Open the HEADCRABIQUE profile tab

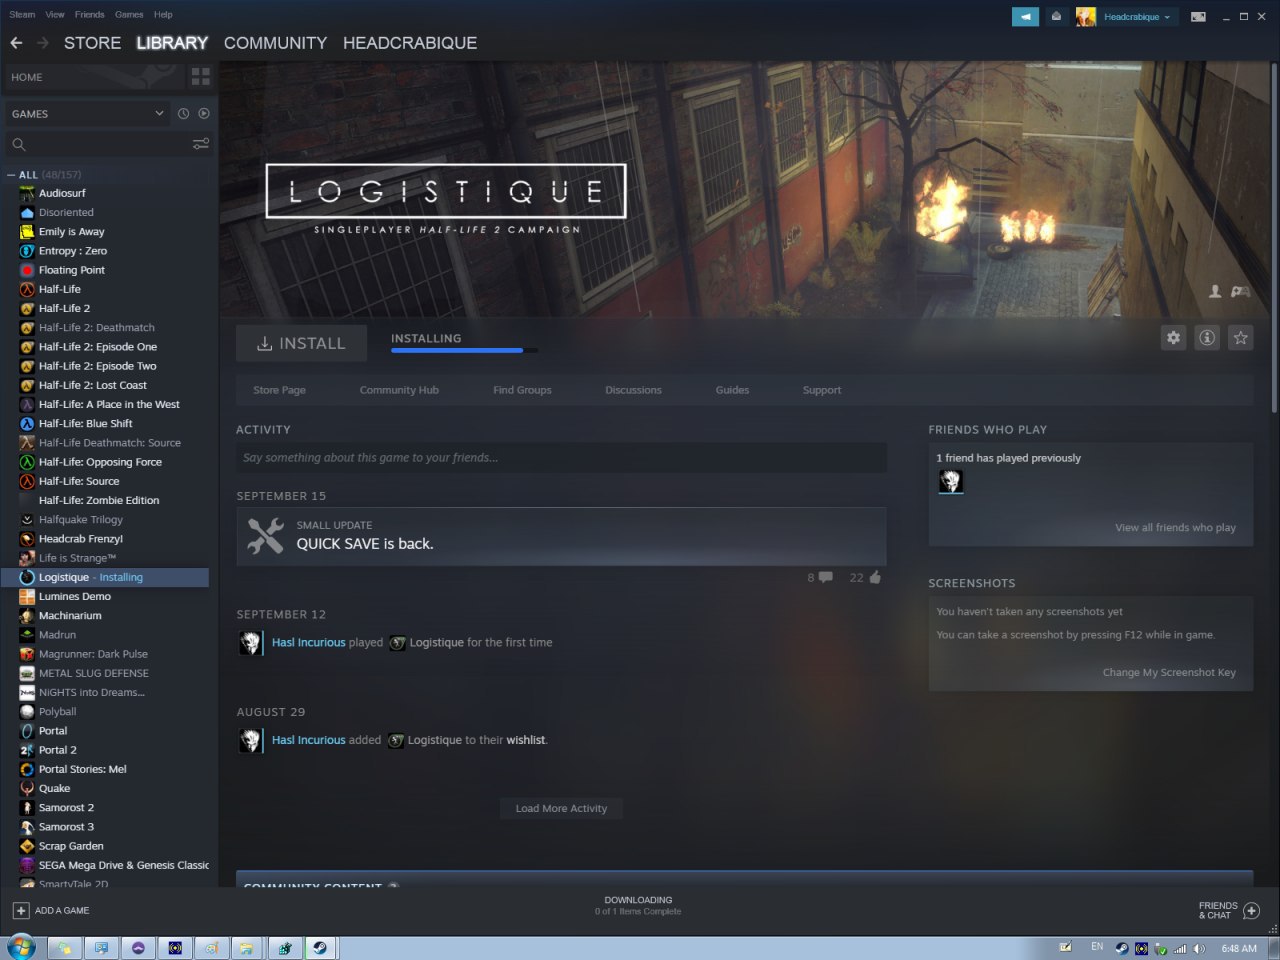[x=410, y=43]
